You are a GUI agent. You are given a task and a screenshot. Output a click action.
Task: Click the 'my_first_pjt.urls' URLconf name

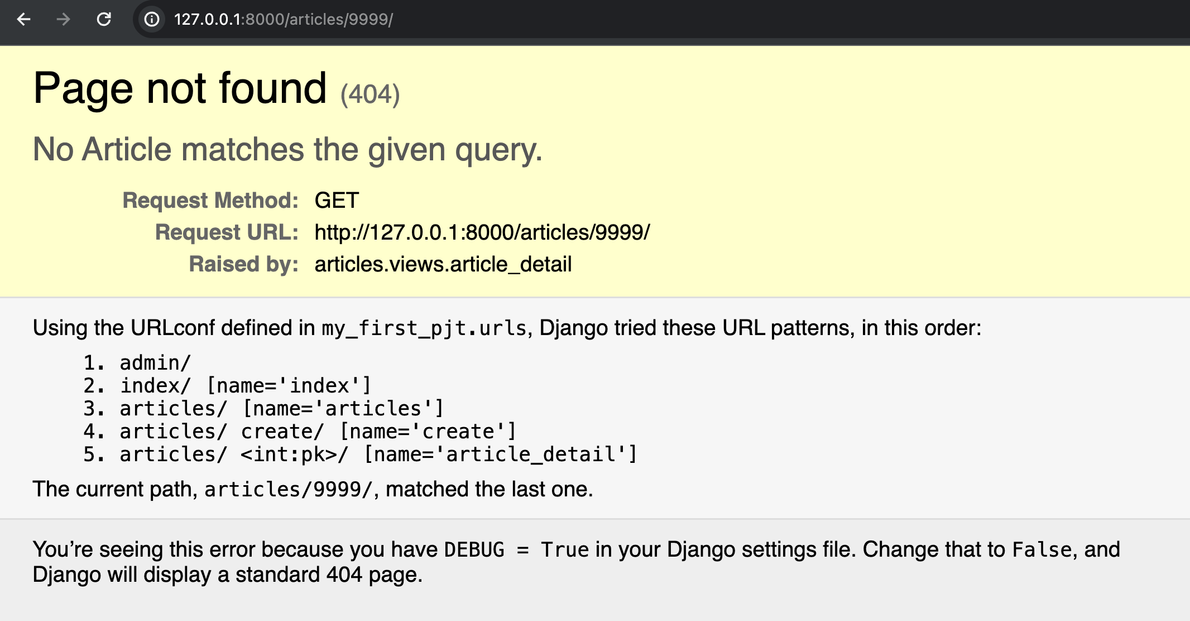point(423,329)
